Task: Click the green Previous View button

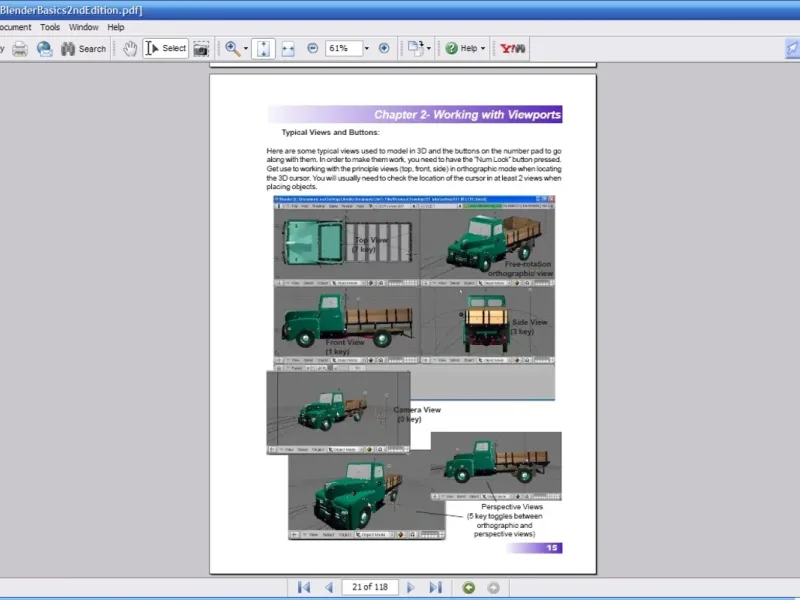Action: click(468, 587)
